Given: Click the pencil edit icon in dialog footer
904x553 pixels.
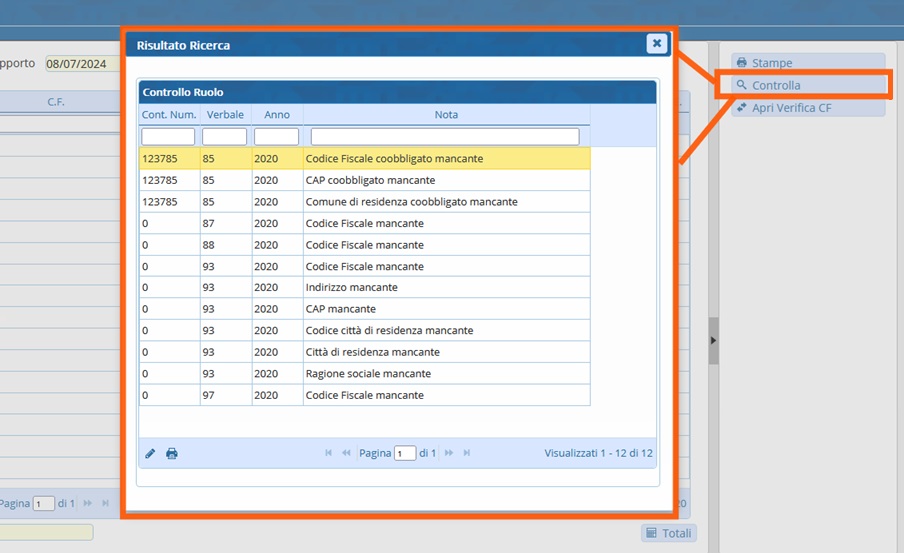Looking at the screenshot, I should point(150,453).
